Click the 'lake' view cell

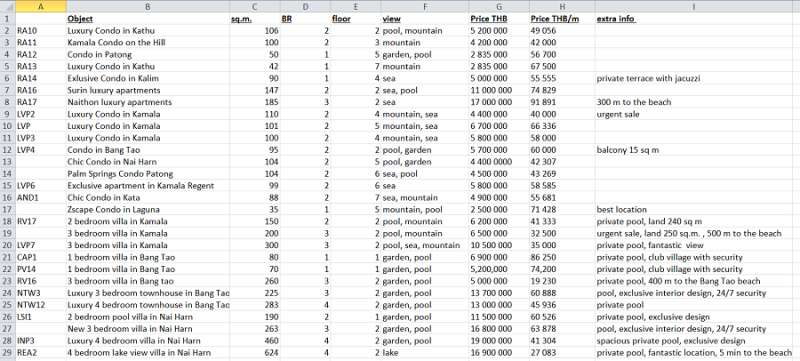[424, 352]
